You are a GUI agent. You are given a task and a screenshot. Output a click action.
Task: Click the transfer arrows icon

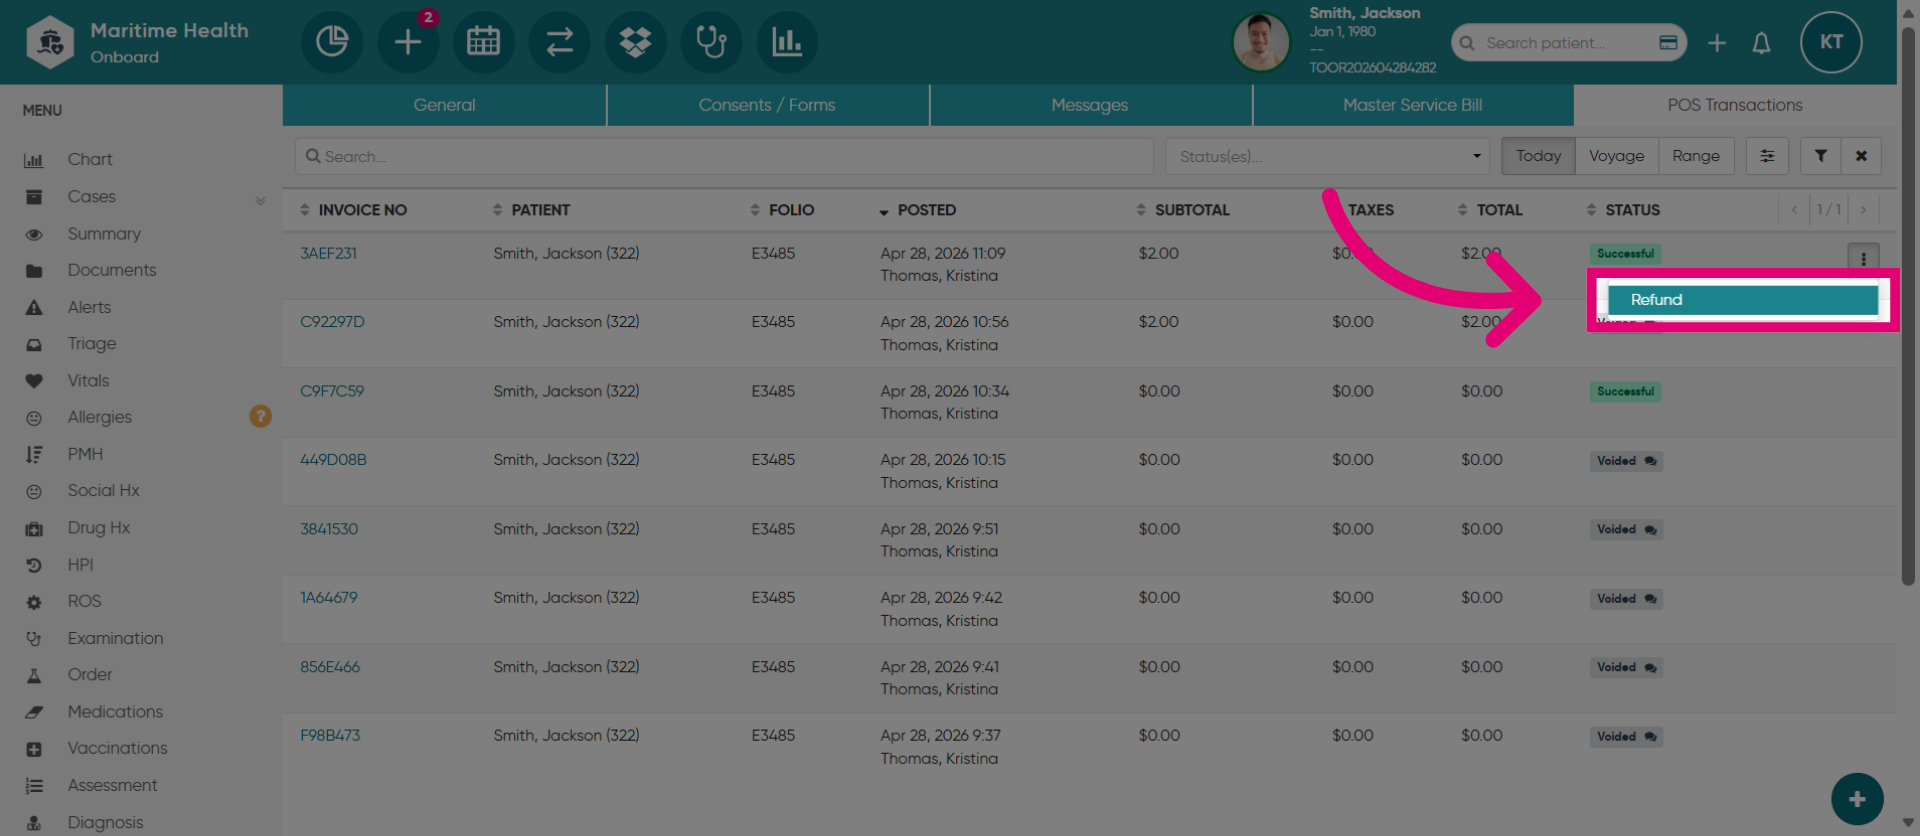point(560,42)
